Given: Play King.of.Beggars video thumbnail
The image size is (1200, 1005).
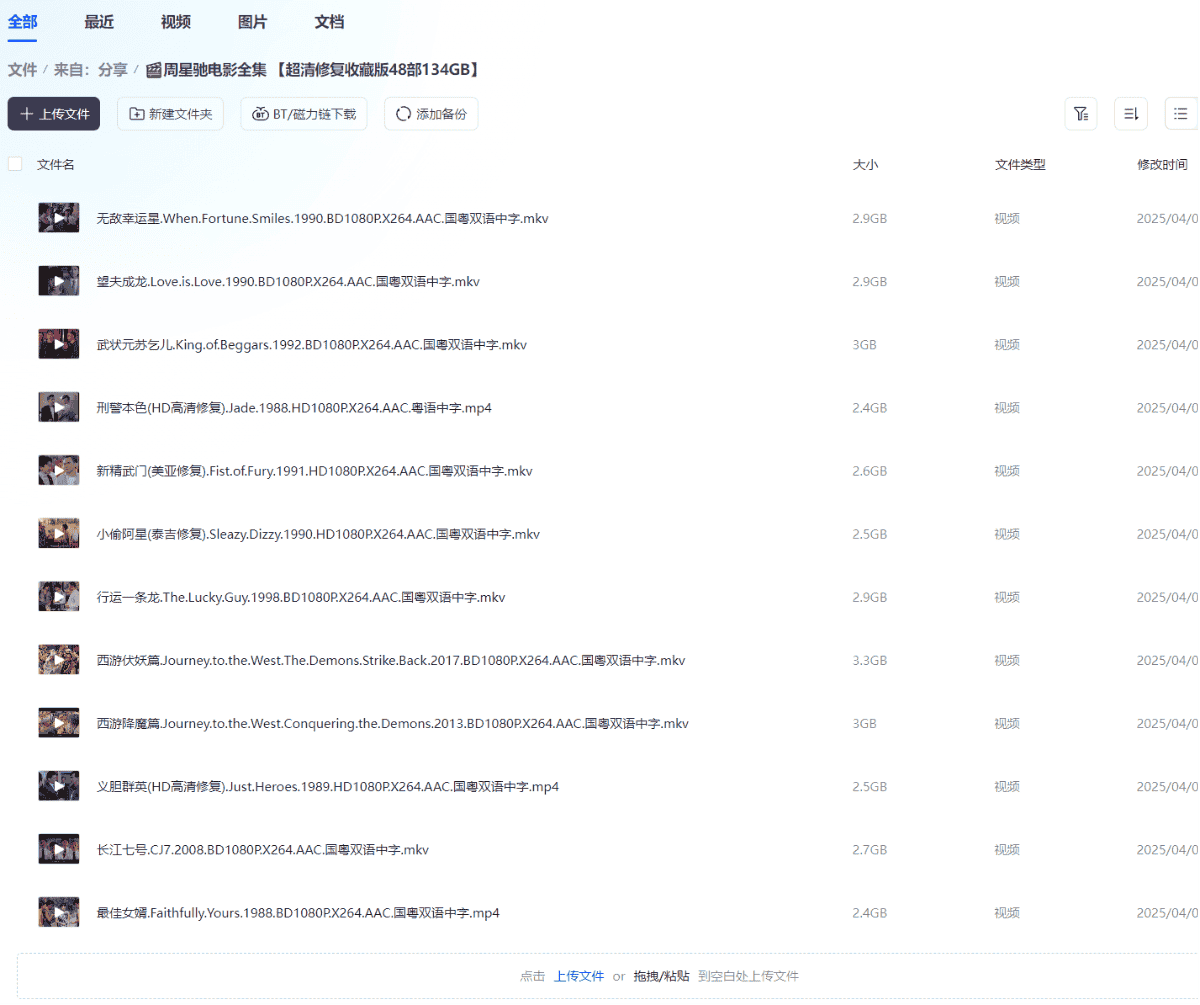Looking at the screenshot, I should click(x=59, y=344).
